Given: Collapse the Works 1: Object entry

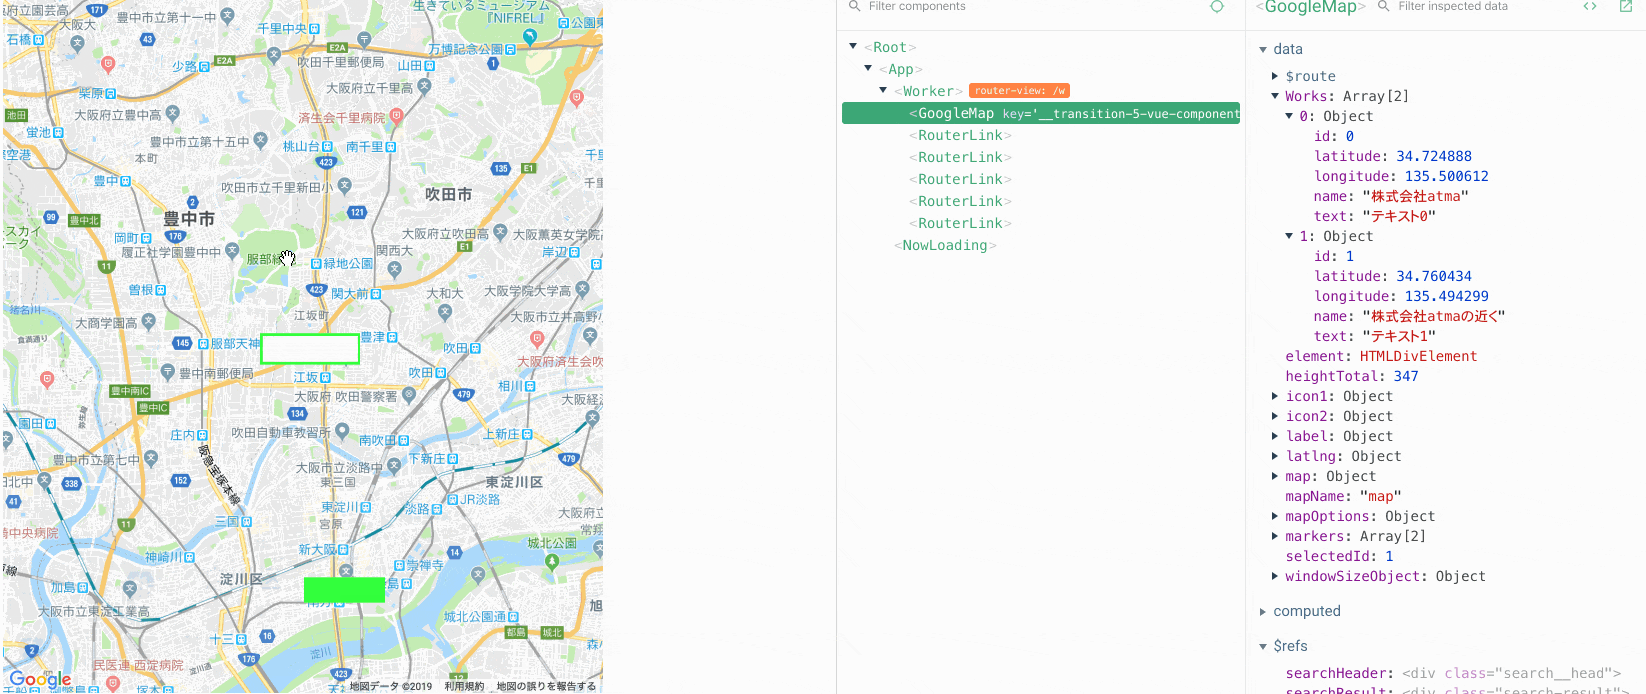Looking at the screenshot, I should pyautogui.click(x=1289, y=236).
